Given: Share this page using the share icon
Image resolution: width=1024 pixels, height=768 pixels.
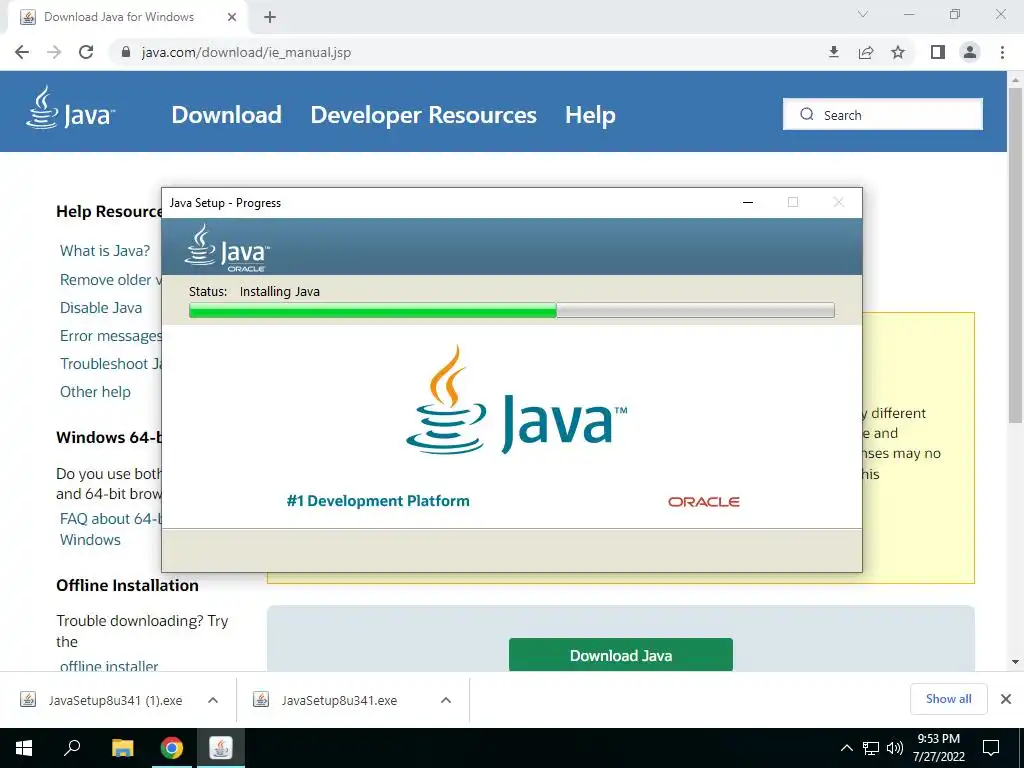Looking at the screenshot, I should 866,52.
